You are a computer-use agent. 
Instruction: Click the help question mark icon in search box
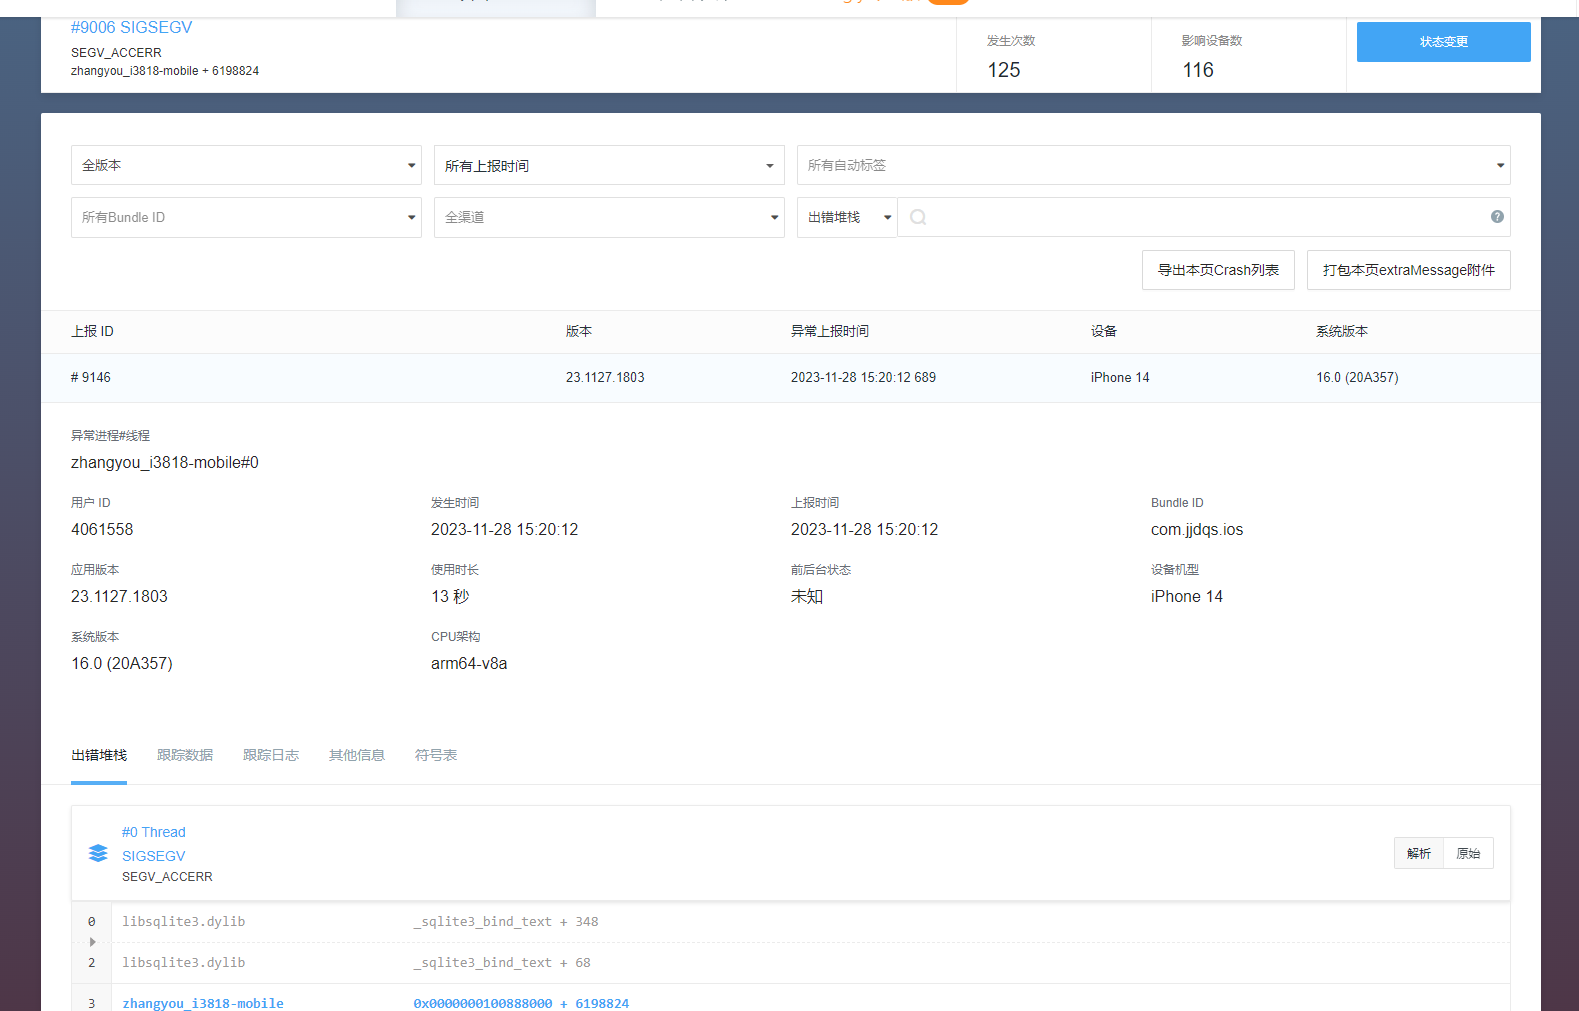click(1497, 217)
